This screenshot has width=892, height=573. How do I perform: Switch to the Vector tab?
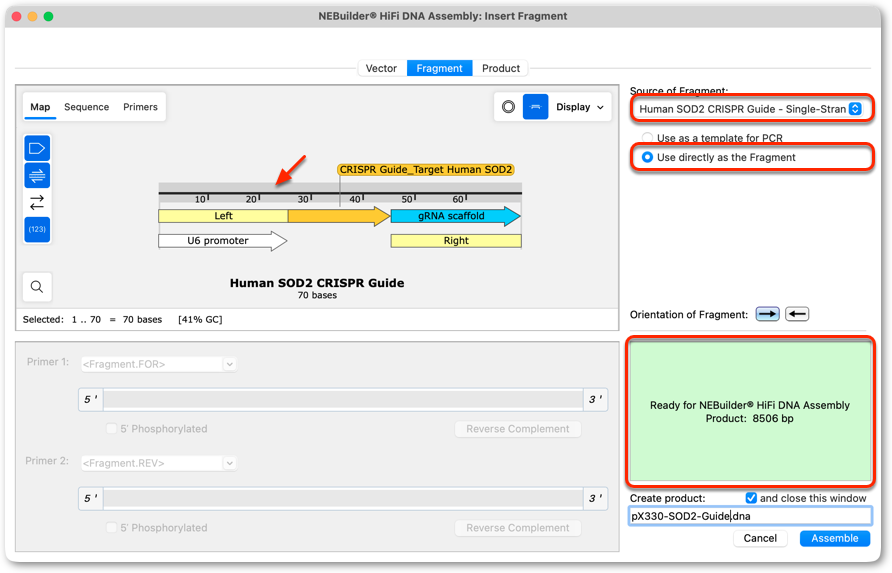(381, 68)
